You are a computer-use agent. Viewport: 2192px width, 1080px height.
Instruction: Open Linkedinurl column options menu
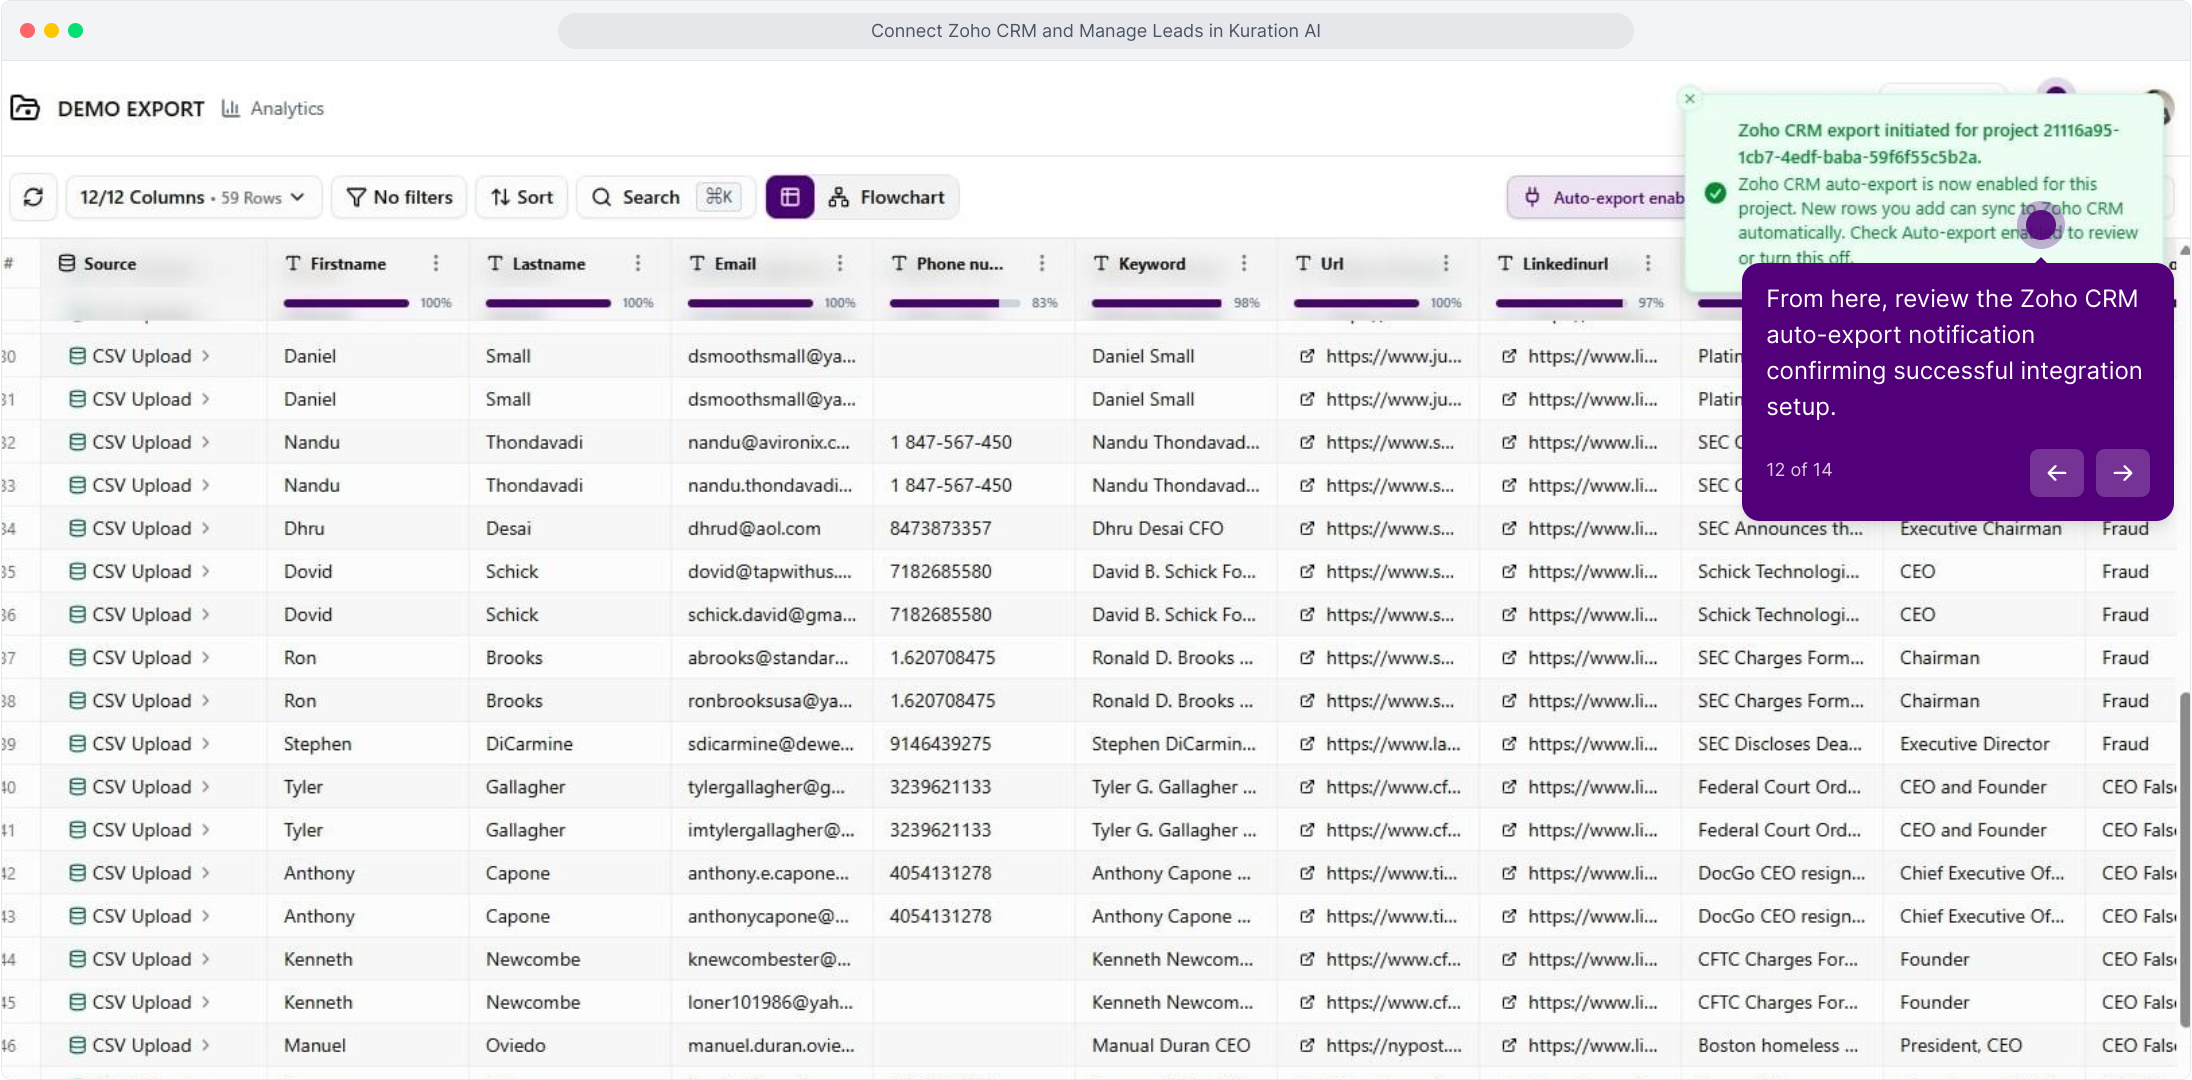pos(1648,263)
